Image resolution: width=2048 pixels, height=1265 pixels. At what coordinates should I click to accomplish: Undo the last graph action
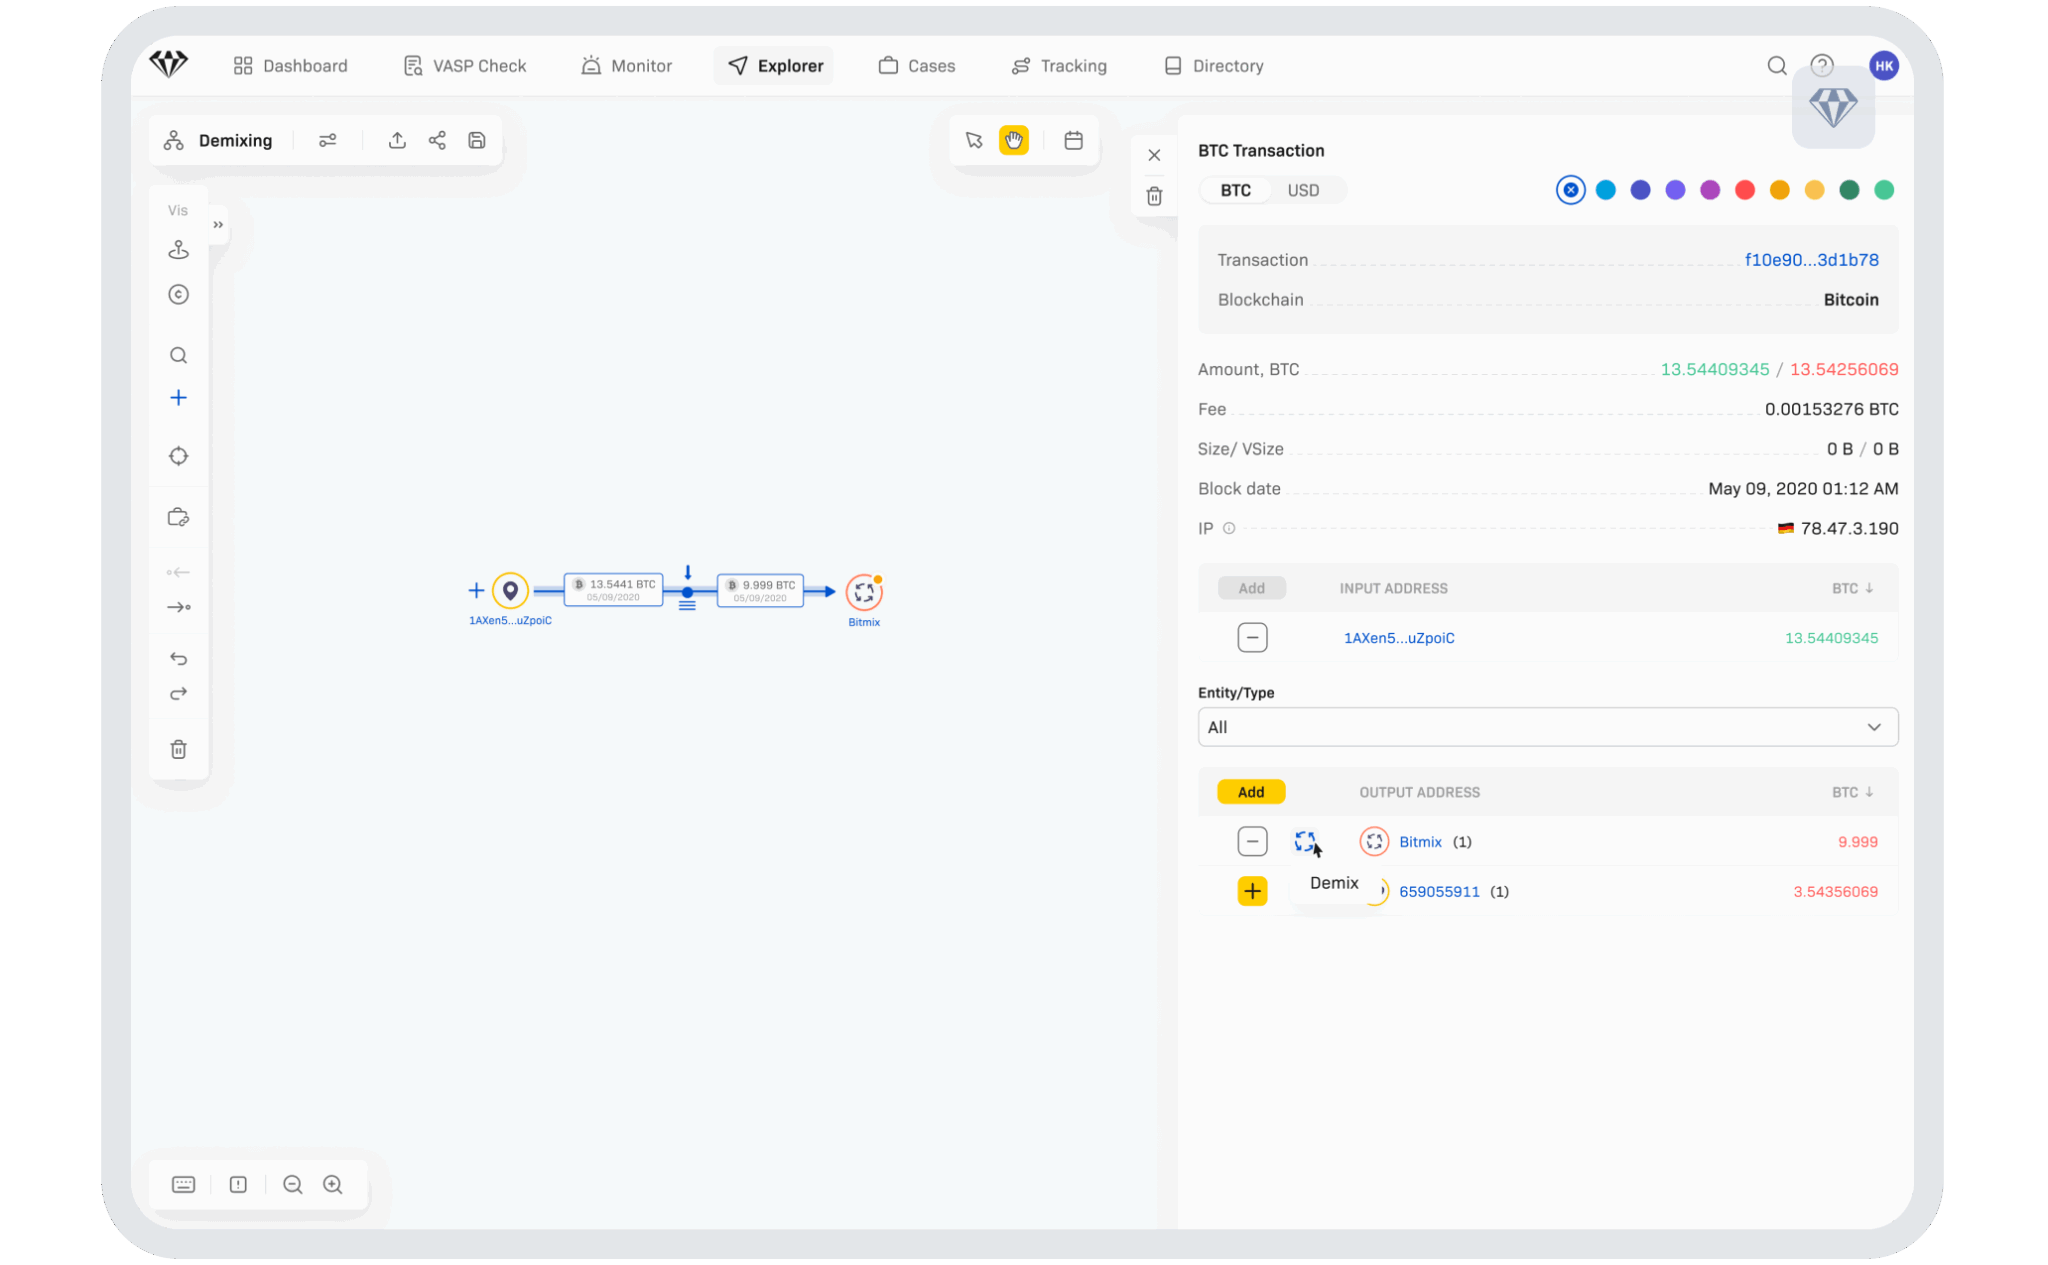coord(178,658)
